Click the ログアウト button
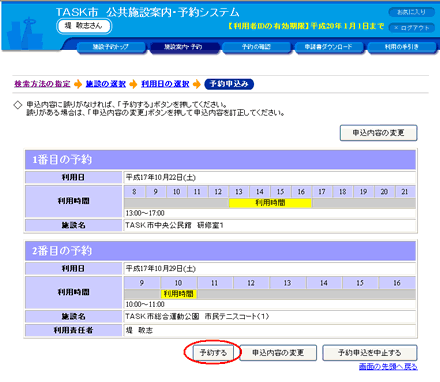 [412, 28]
